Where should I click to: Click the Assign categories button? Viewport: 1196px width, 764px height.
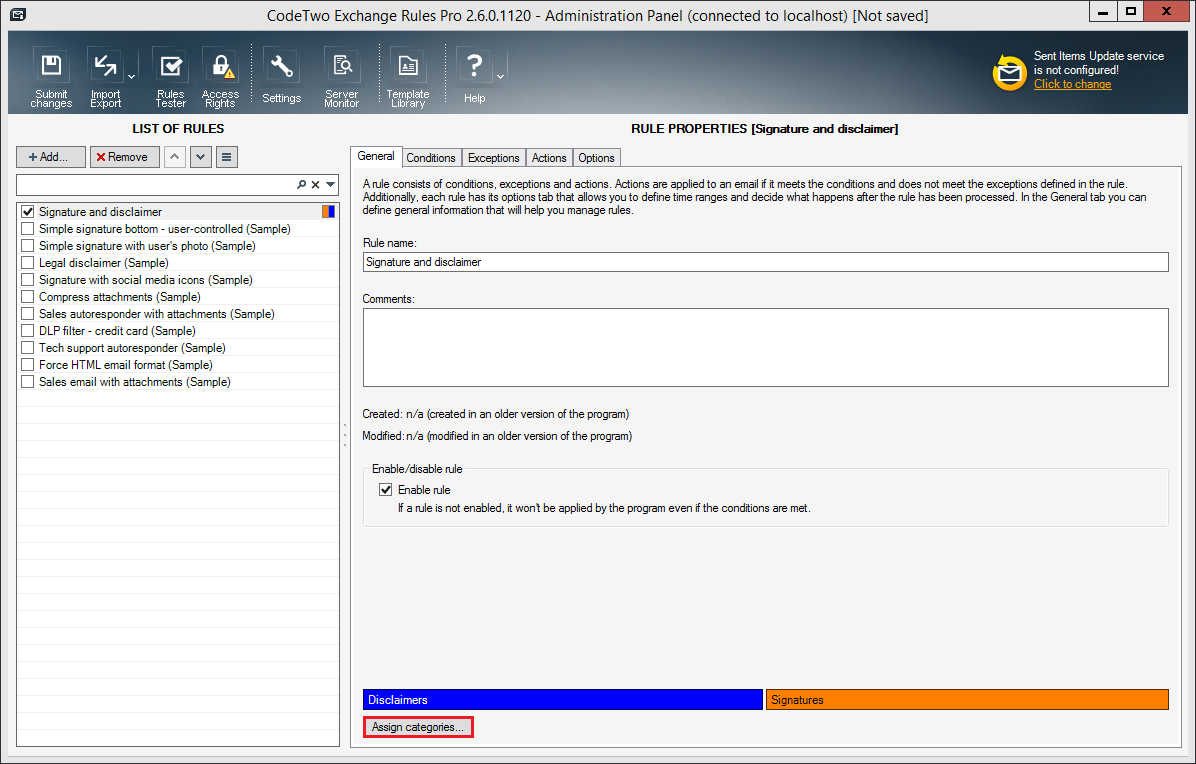pyautogui.click(x=418, y=727)
